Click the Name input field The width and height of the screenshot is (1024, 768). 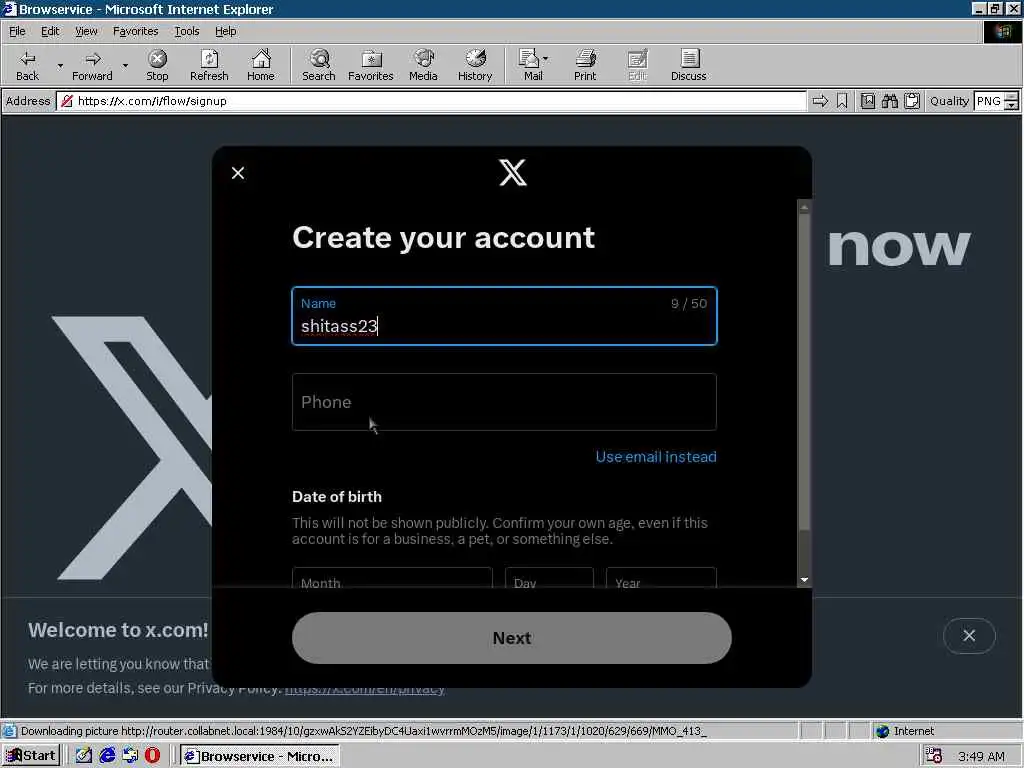504,316
